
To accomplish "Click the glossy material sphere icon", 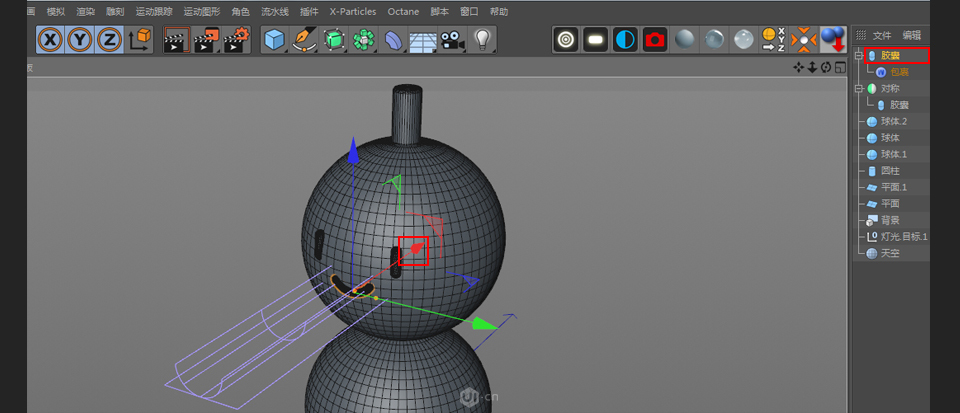I will click(714, 40).
